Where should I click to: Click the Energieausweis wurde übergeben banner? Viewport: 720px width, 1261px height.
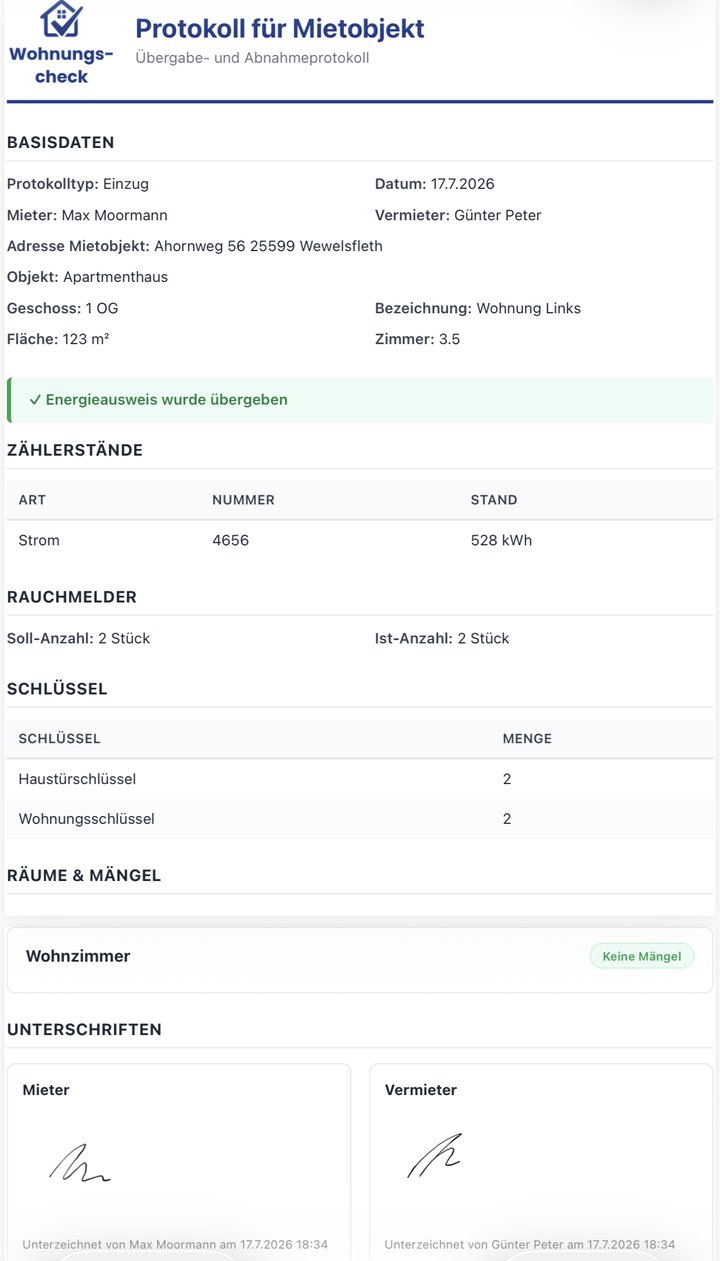[360, 400]
